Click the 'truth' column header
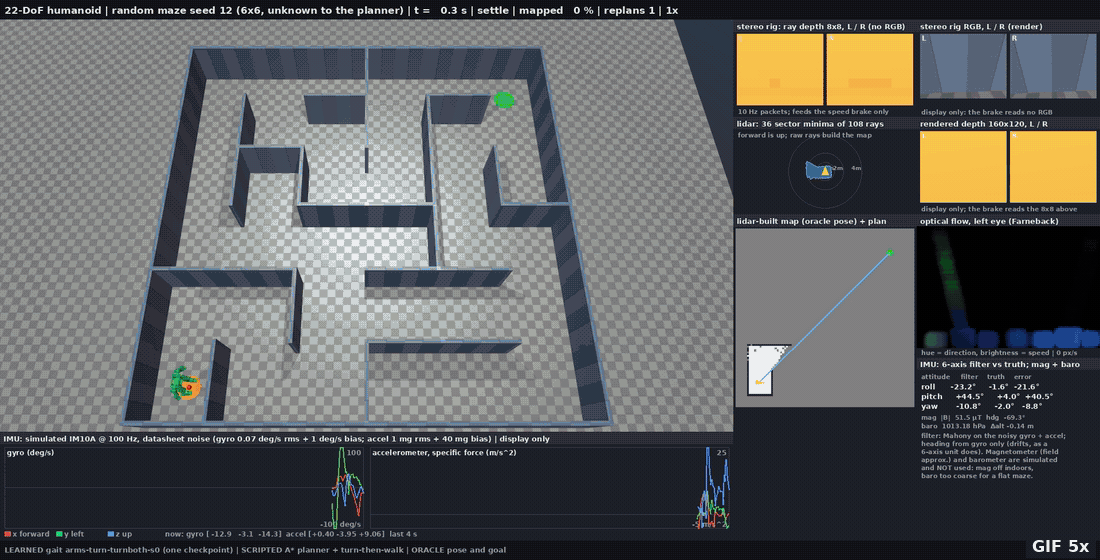This screenshot has height=560, width=1100. click(x=995, y=377)
